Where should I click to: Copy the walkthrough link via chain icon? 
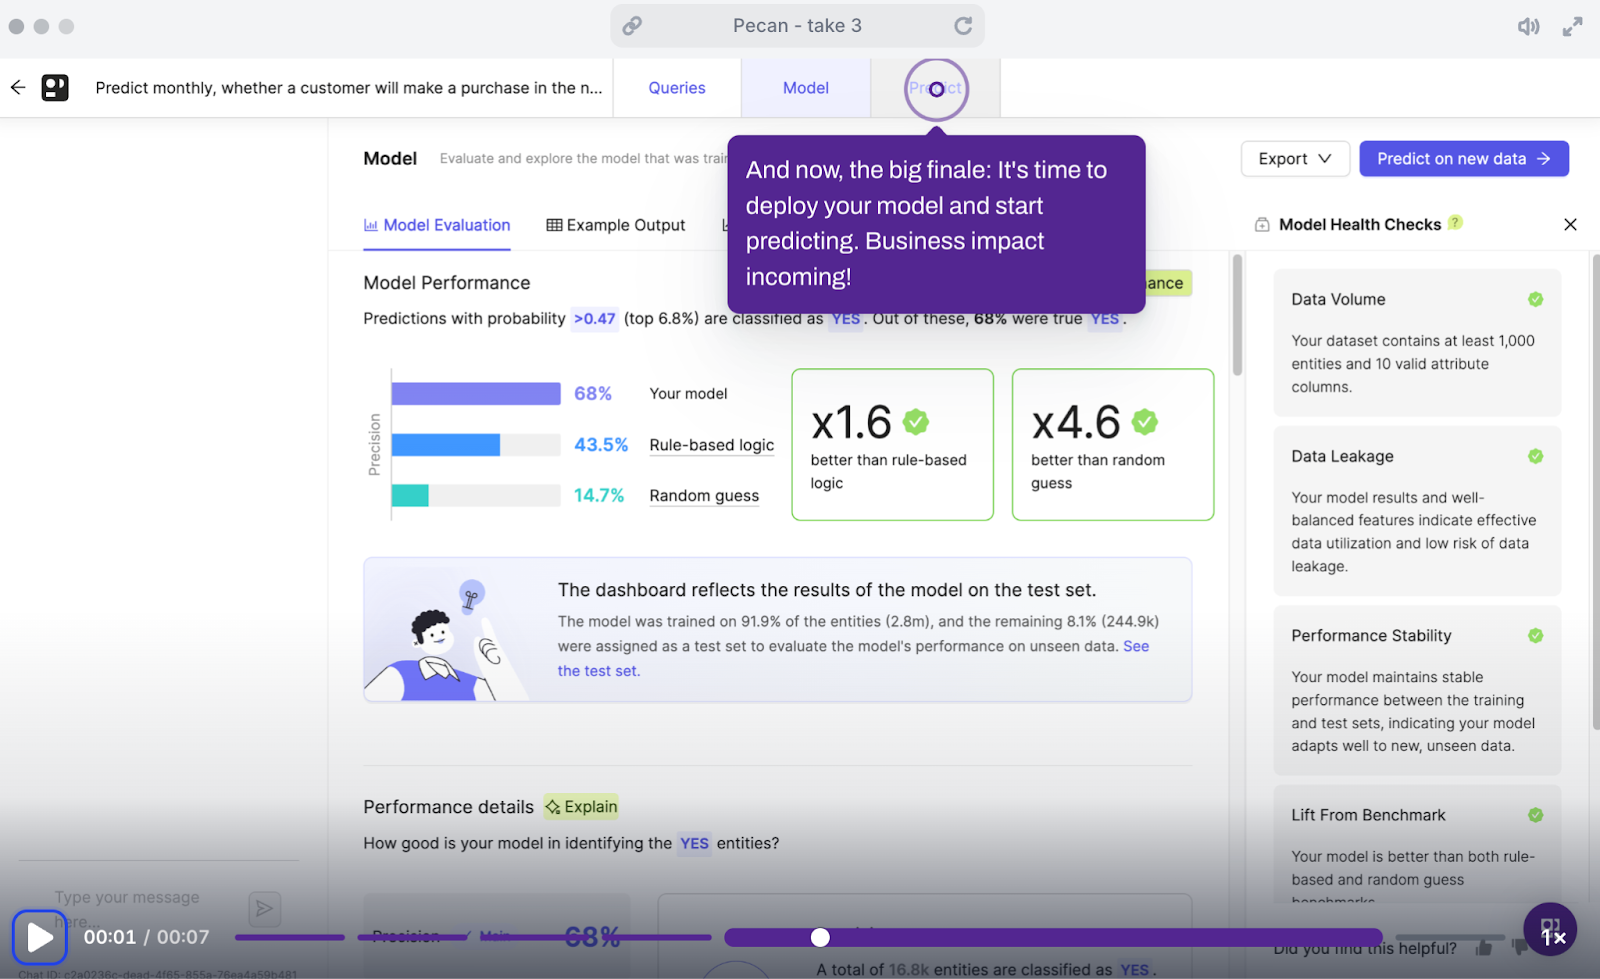[x=632, y=26]
